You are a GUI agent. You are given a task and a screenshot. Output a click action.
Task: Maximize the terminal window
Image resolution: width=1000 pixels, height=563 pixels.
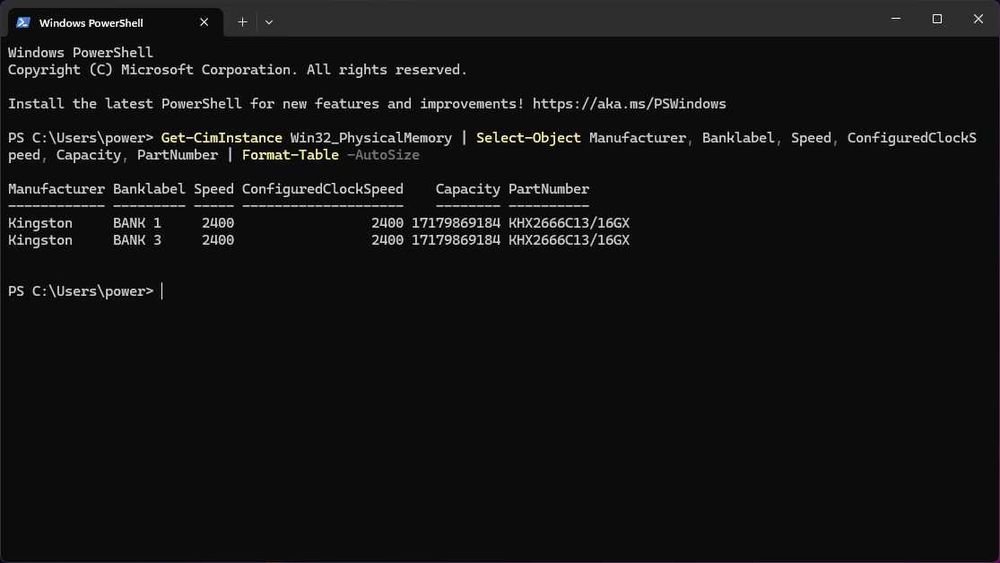tap(937, 19)
